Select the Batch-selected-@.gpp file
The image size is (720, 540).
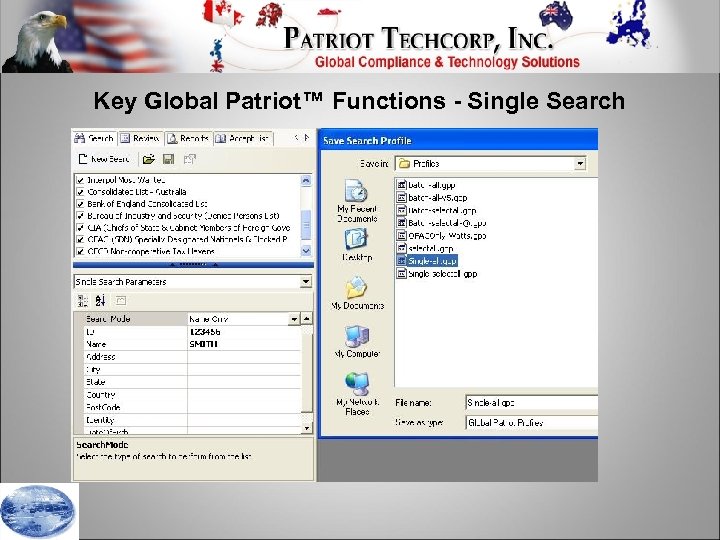coord(441,223)
